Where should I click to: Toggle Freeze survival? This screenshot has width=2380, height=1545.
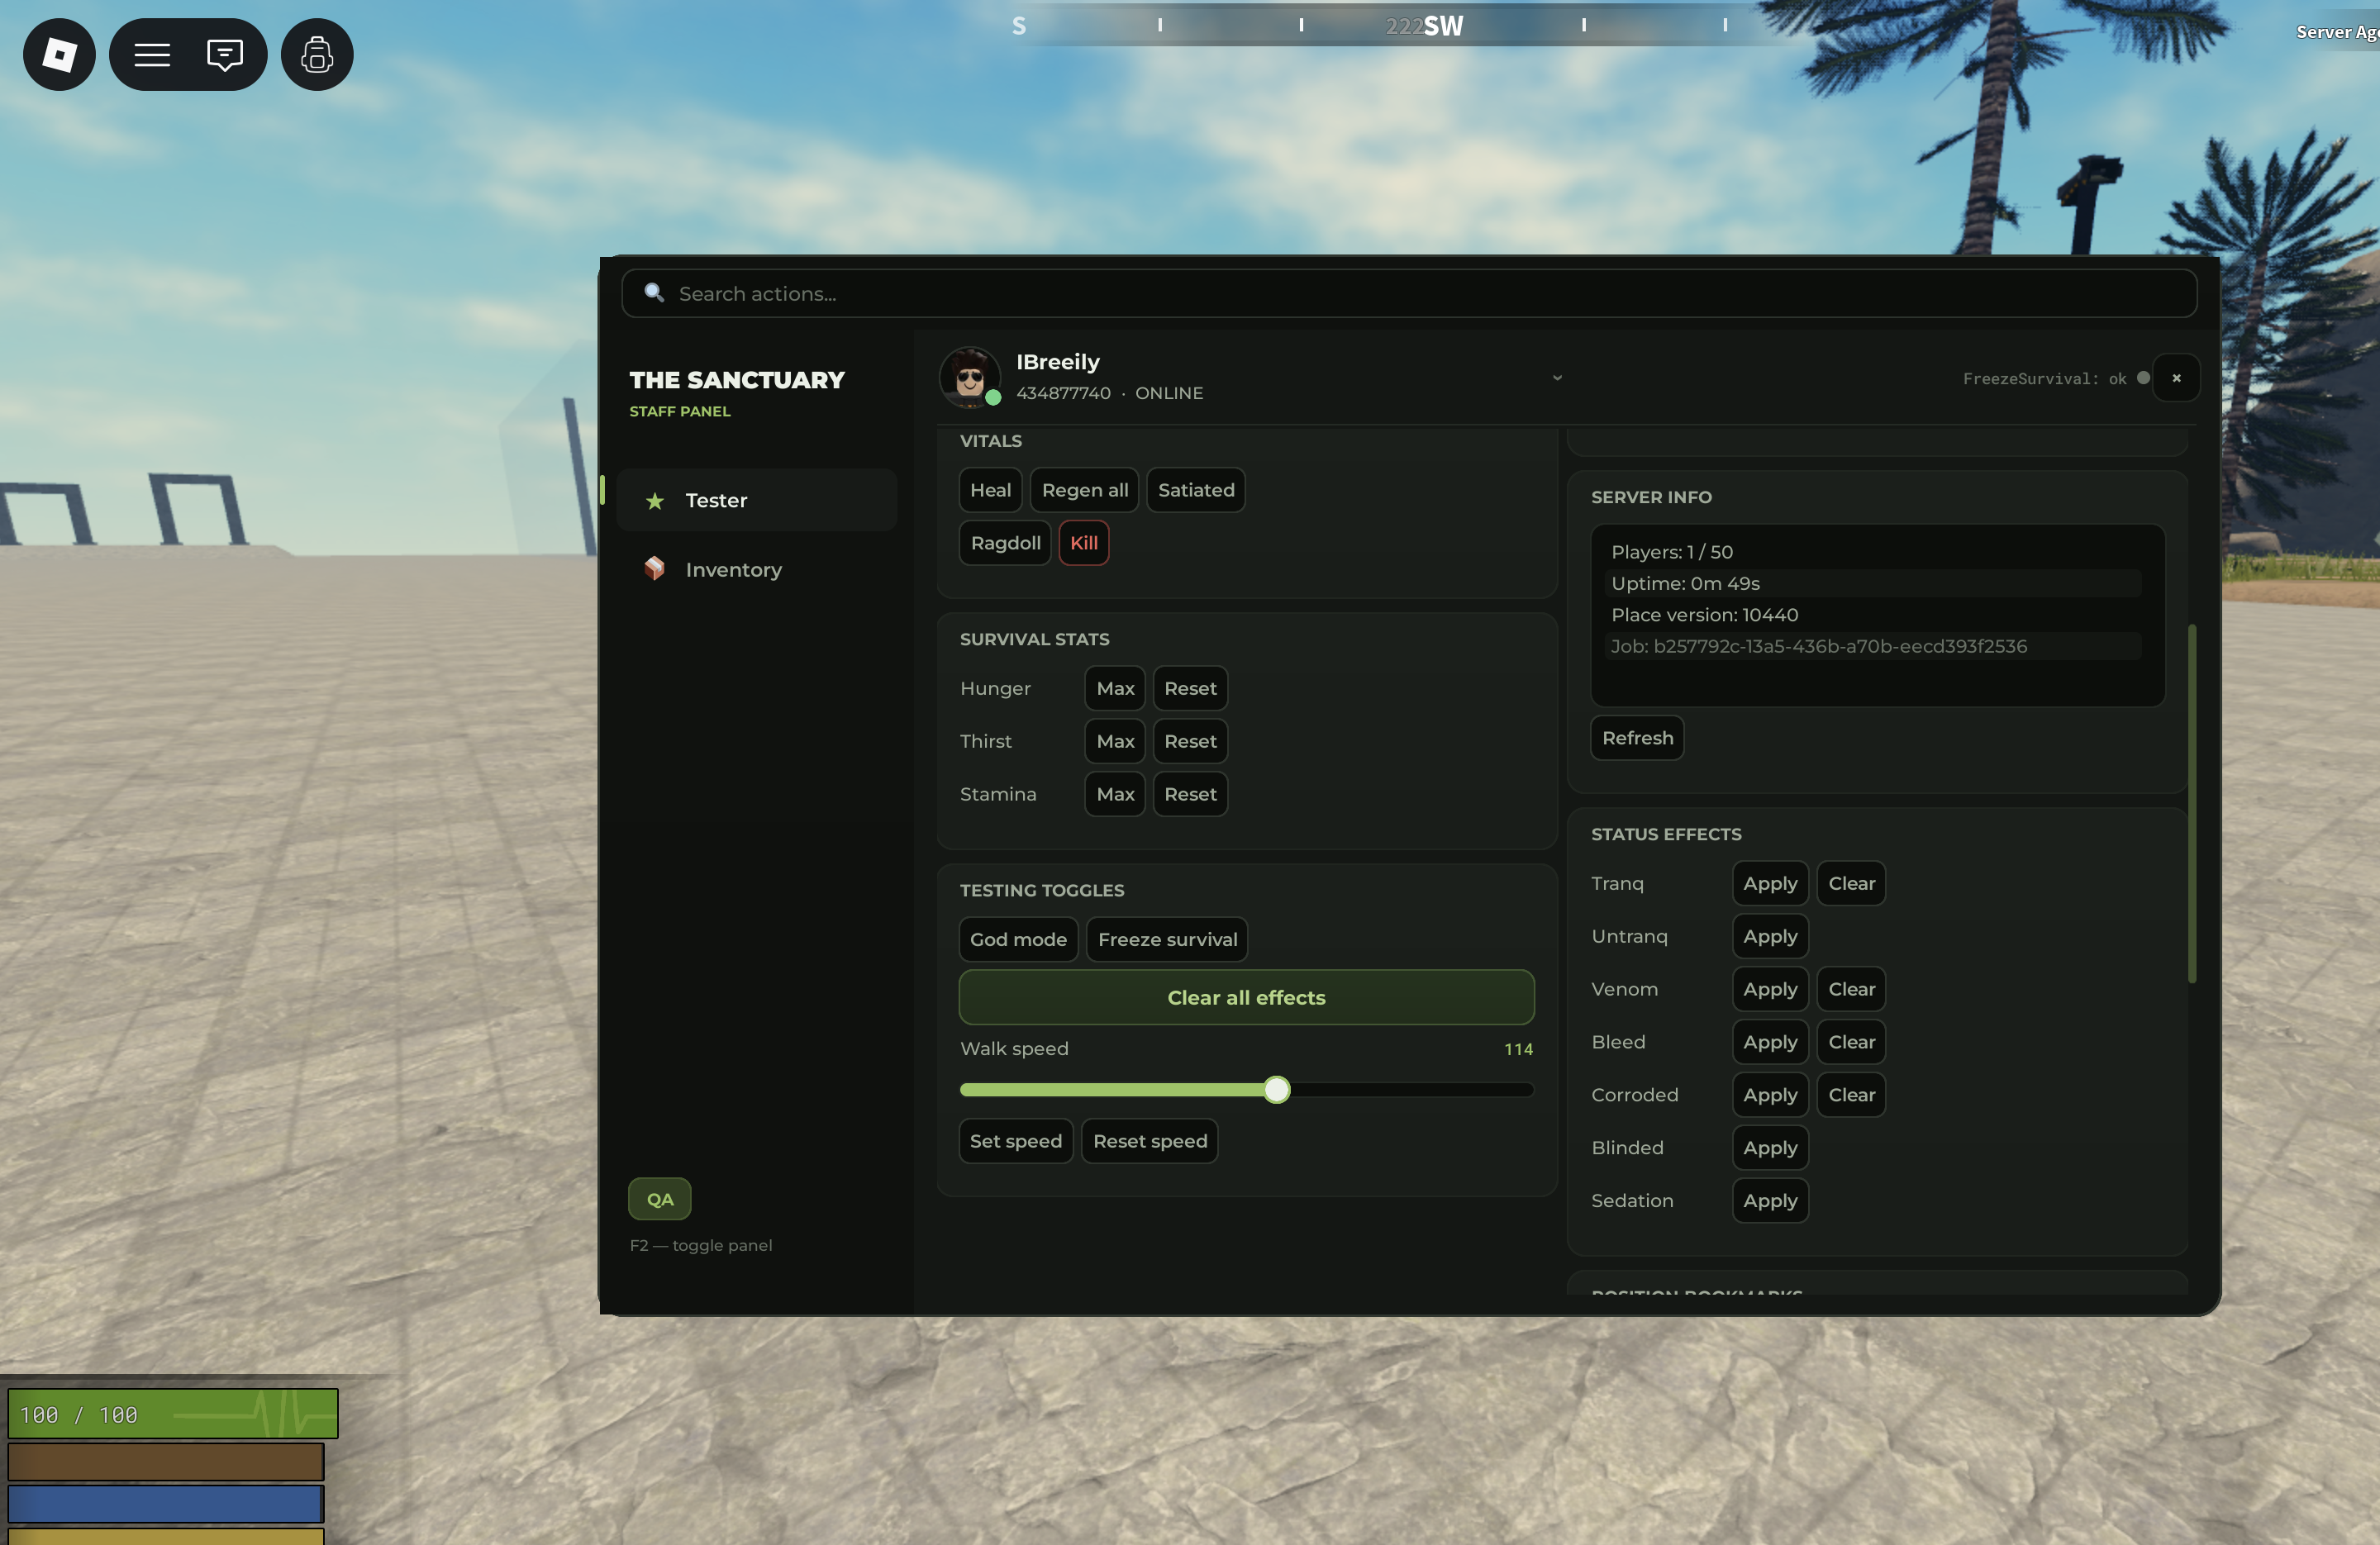pos(1167,939)
